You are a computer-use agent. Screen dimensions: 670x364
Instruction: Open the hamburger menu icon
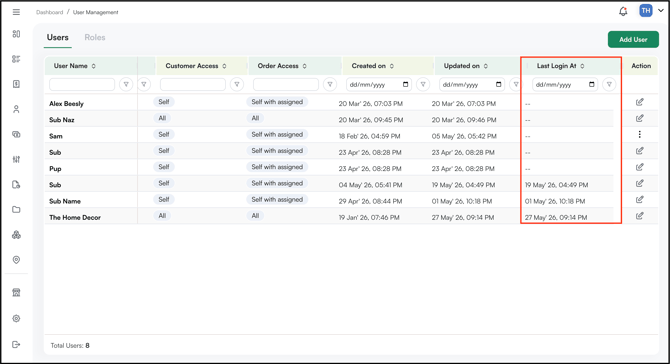tap(16, 12)
